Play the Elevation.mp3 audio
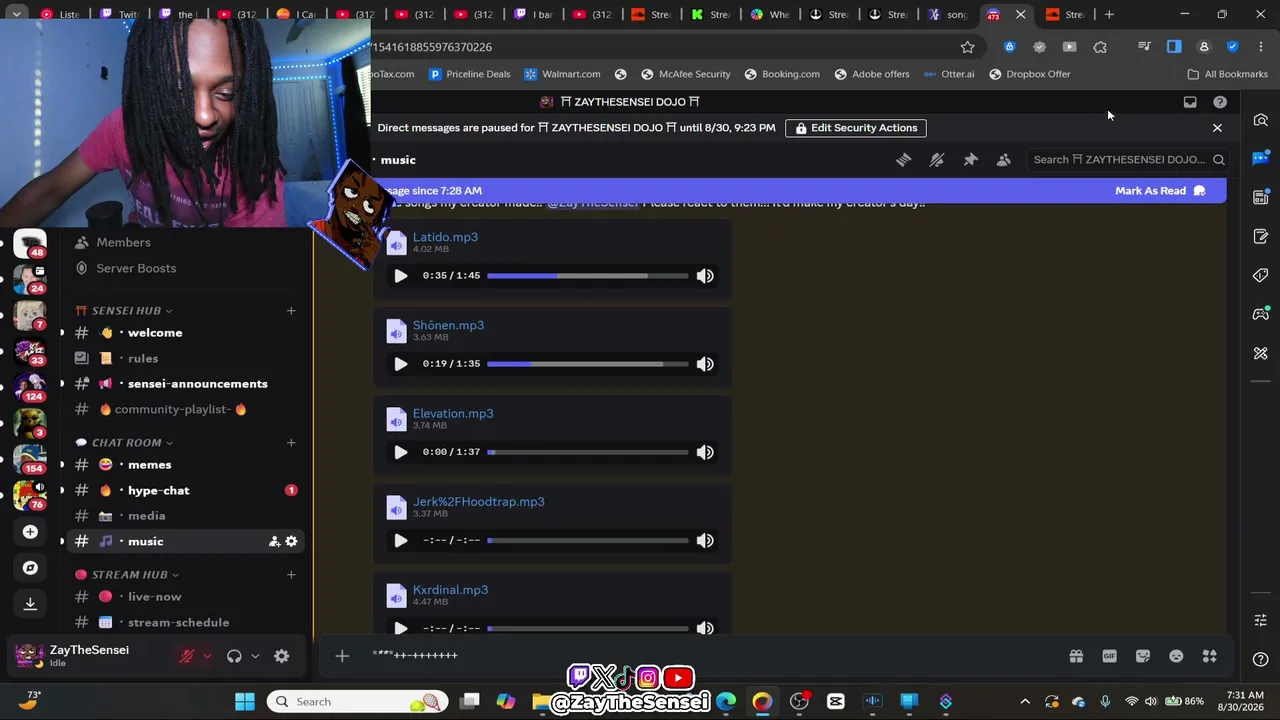 click(401, 452)
